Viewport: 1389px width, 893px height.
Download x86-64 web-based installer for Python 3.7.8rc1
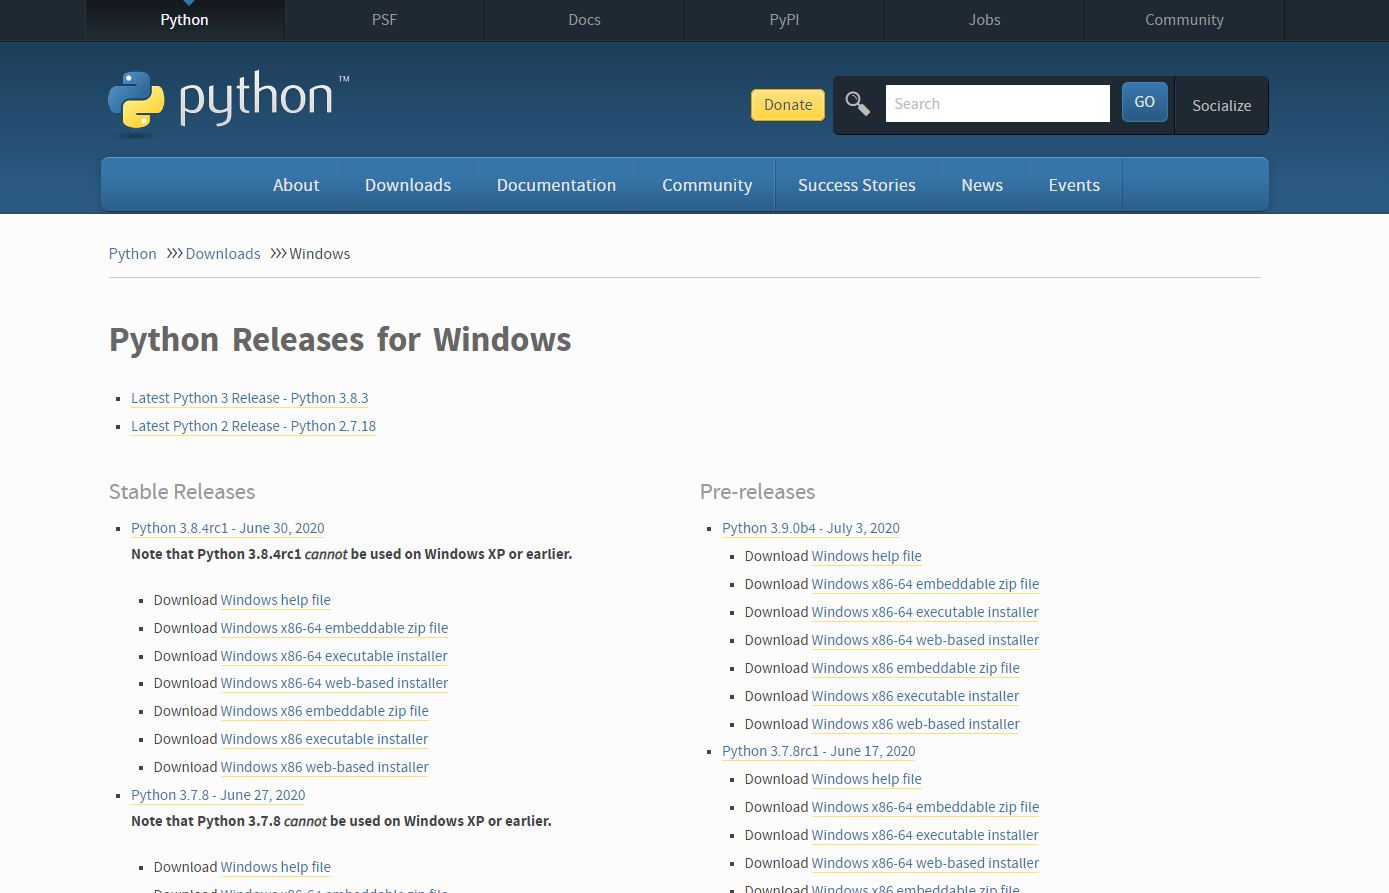click(926, 863)
